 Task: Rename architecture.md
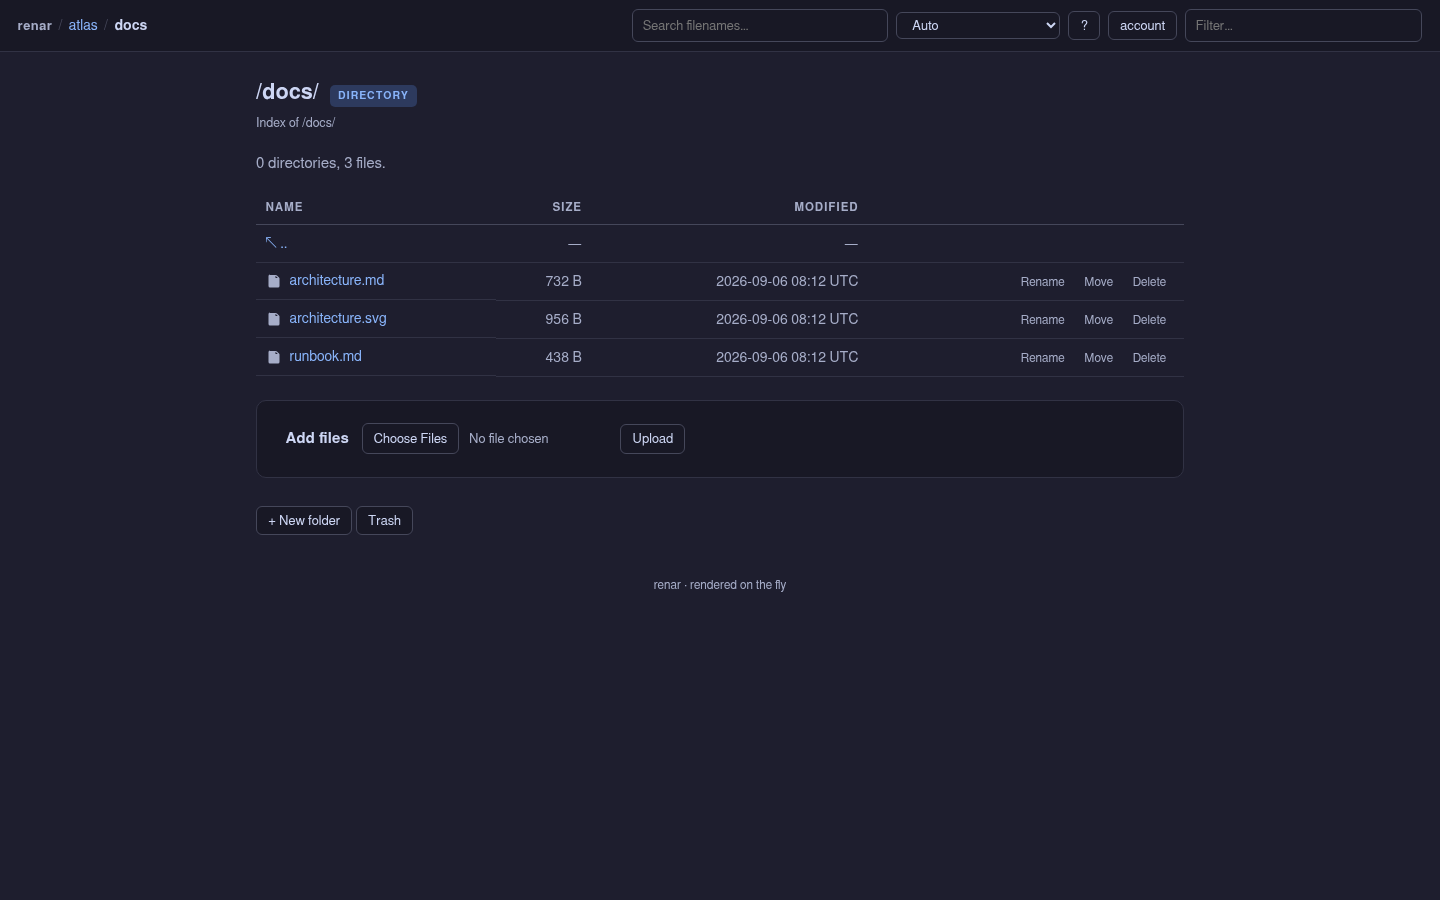tap(1042, 282)
